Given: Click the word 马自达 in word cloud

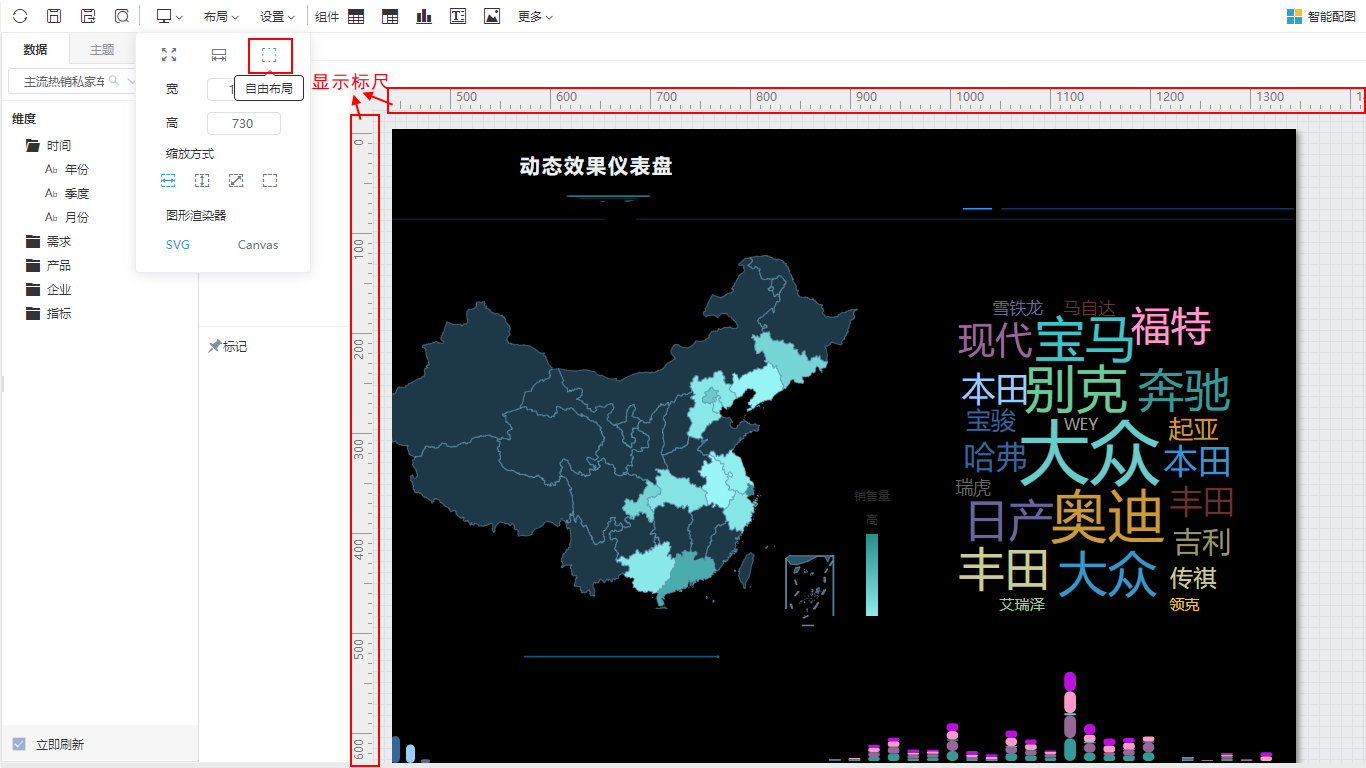Looking at the screenshot, I should click(x=1089, y=308).
